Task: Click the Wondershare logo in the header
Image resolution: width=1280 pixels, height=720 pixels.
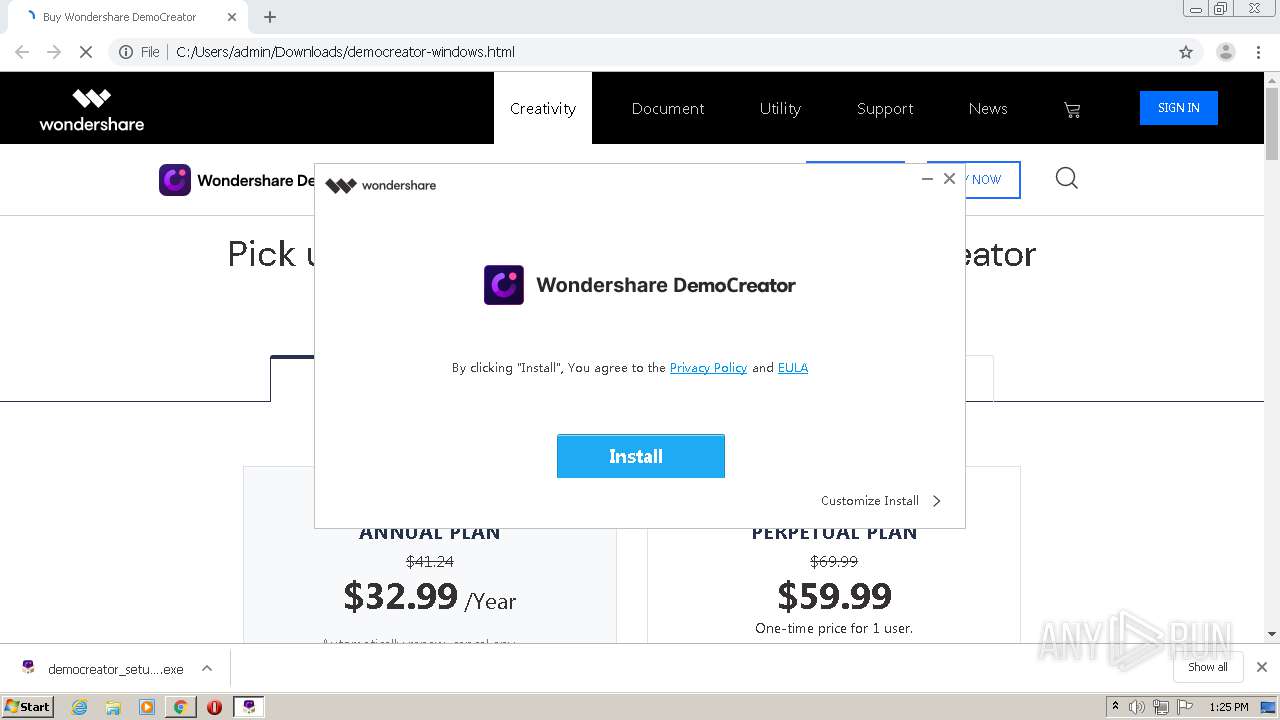Action: (92, 110)
